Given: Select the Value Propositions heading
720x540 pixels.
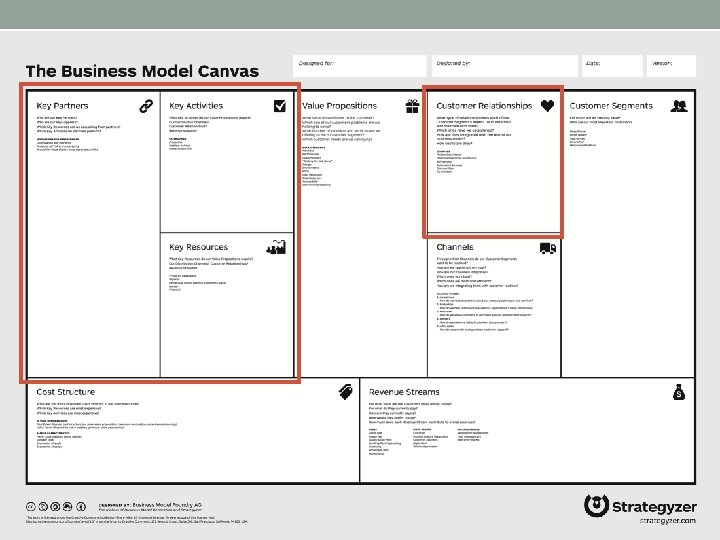Looking at the screenshot, I should tap(339, 106).
